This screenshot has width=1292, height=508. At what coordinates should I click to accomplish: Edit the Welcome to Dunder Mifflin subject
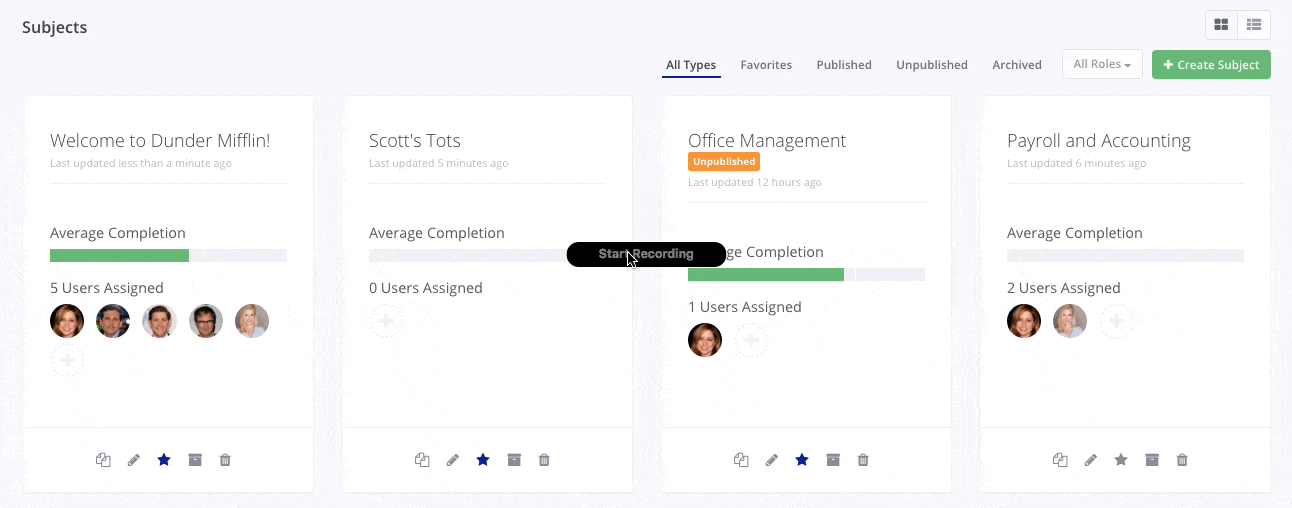pos(134,460)
